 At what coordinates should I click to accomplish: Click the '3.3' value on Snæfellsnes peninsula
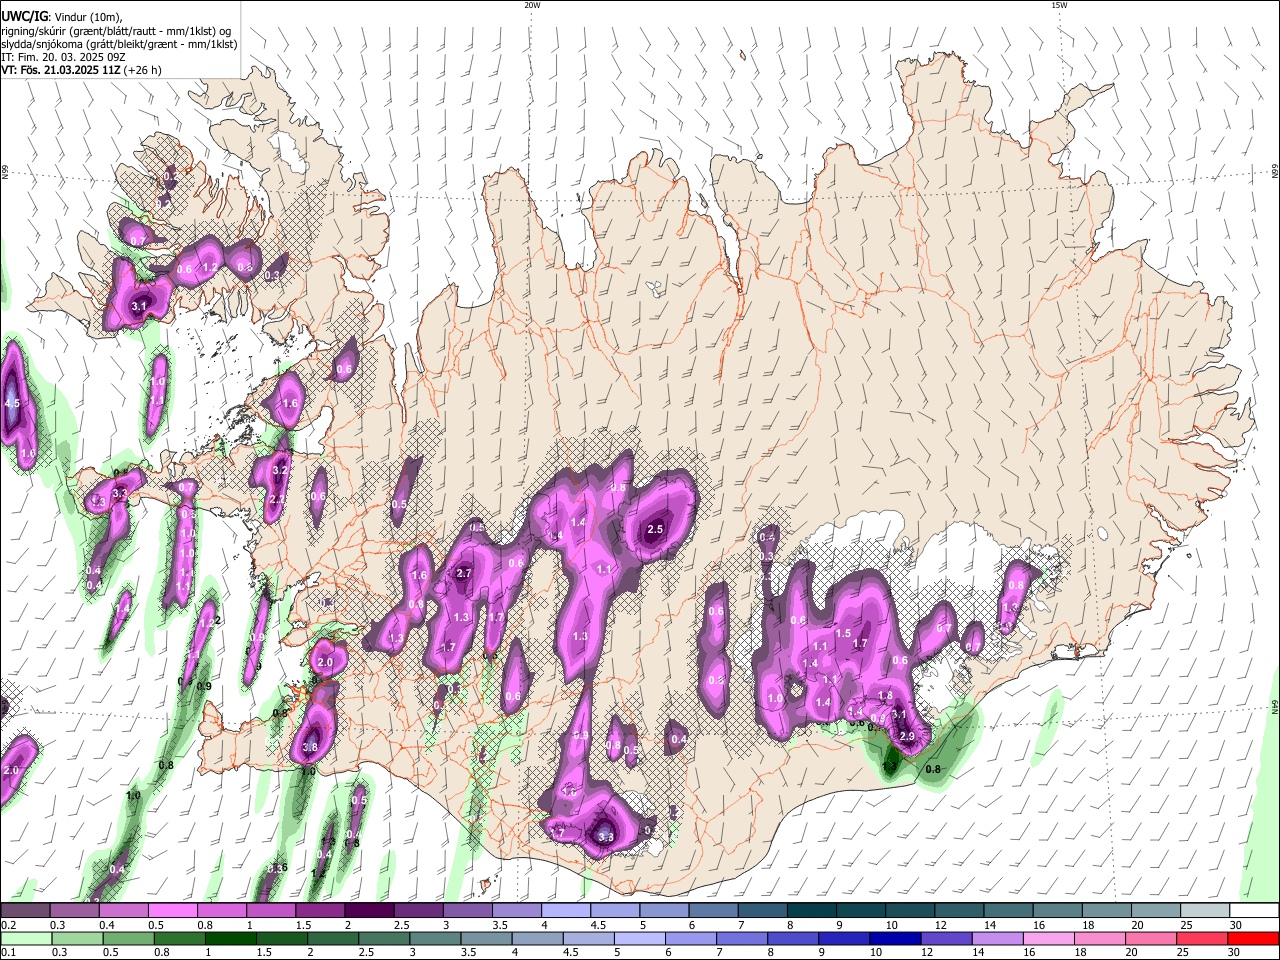coord(120,493)
